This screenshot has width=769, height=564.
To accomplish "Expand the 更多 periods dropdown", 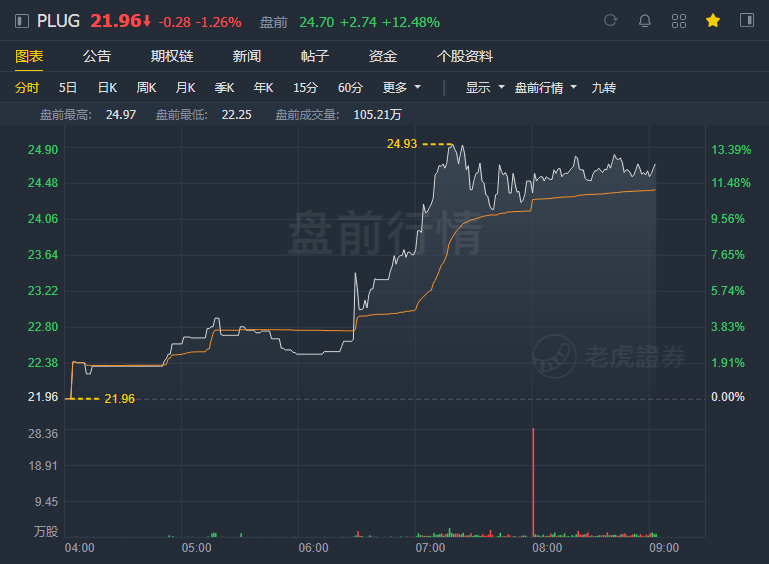I will 402,88.
